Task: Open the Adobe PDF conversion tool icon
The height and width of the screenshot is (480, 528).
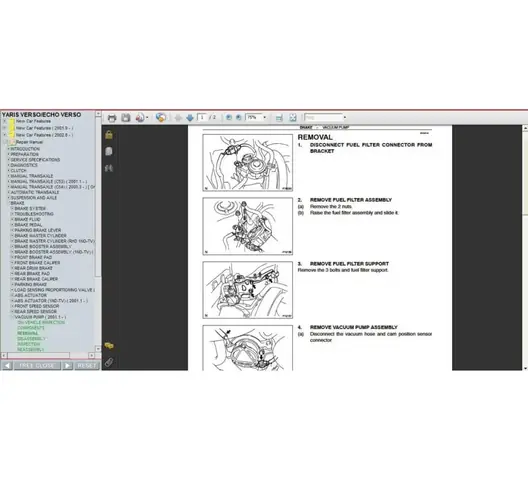Action: (x=140, y=118)
